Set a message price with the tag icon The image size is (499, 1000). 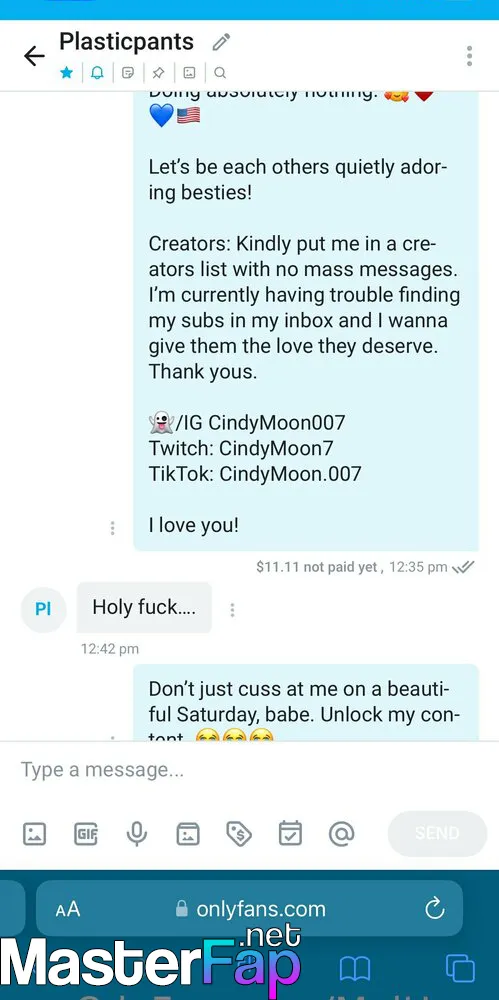(239, 834)
